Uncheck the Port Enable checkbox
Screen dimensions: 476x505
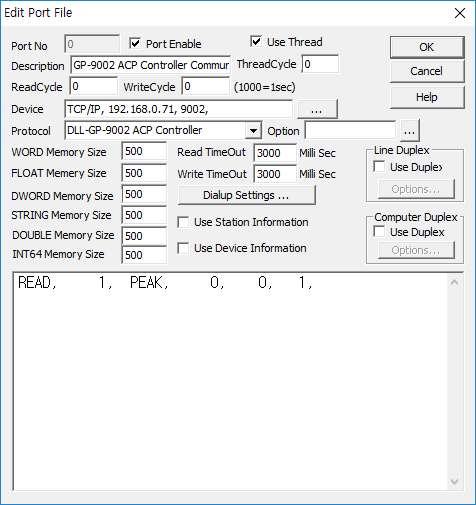click(135, 43)
